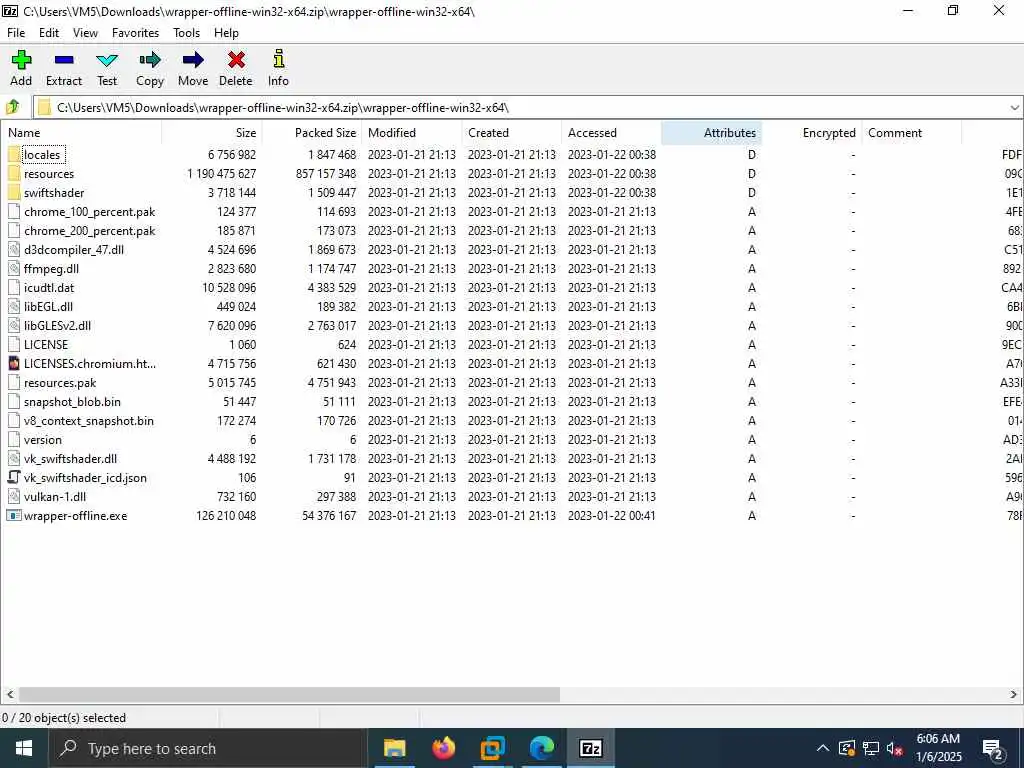Select the wrapper-offline.exe file icon
1024x768 pixels.
pyautogui.click(x=14, y=515)
